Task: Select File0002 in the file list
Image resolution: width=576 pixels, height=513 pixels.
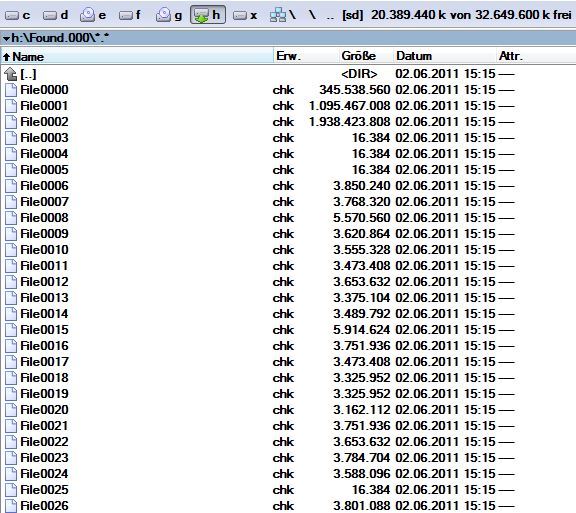Action: pyautogui.click(x=44, y=122)
